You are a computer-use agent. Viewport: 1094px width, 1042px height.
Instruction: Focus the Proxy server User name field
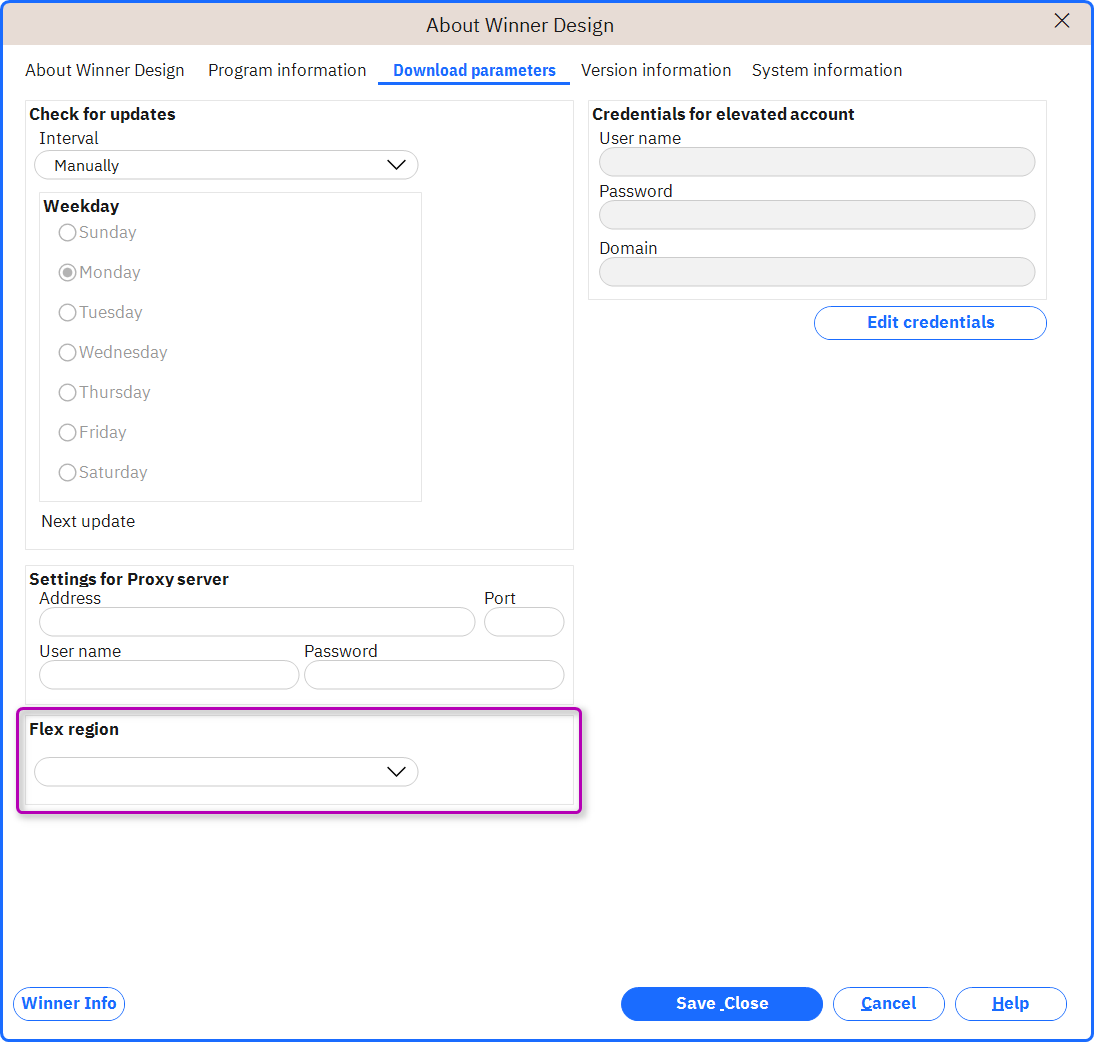(169, 675)
